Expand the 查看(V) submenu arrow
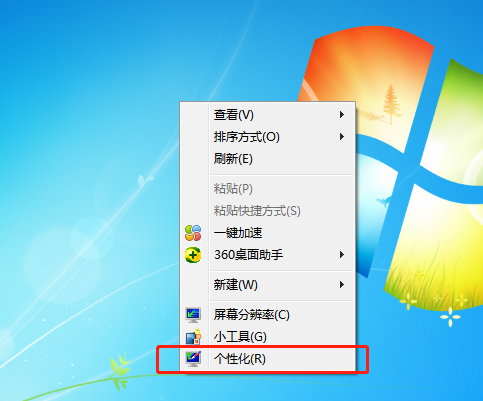Screen dimensions: 483x401 (342, 115)
